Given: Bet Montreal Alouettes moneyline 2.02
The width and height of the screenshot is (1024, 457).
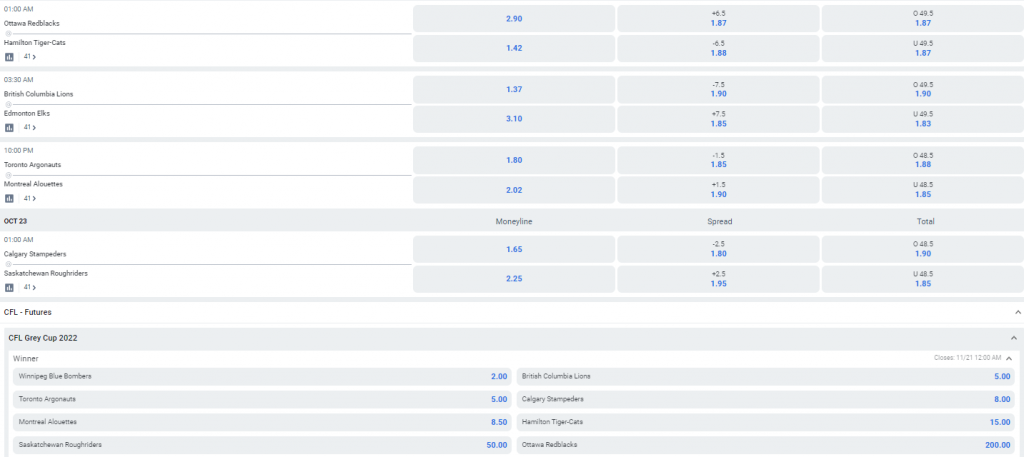Looking at the screenshot, I should pos(514,190).
